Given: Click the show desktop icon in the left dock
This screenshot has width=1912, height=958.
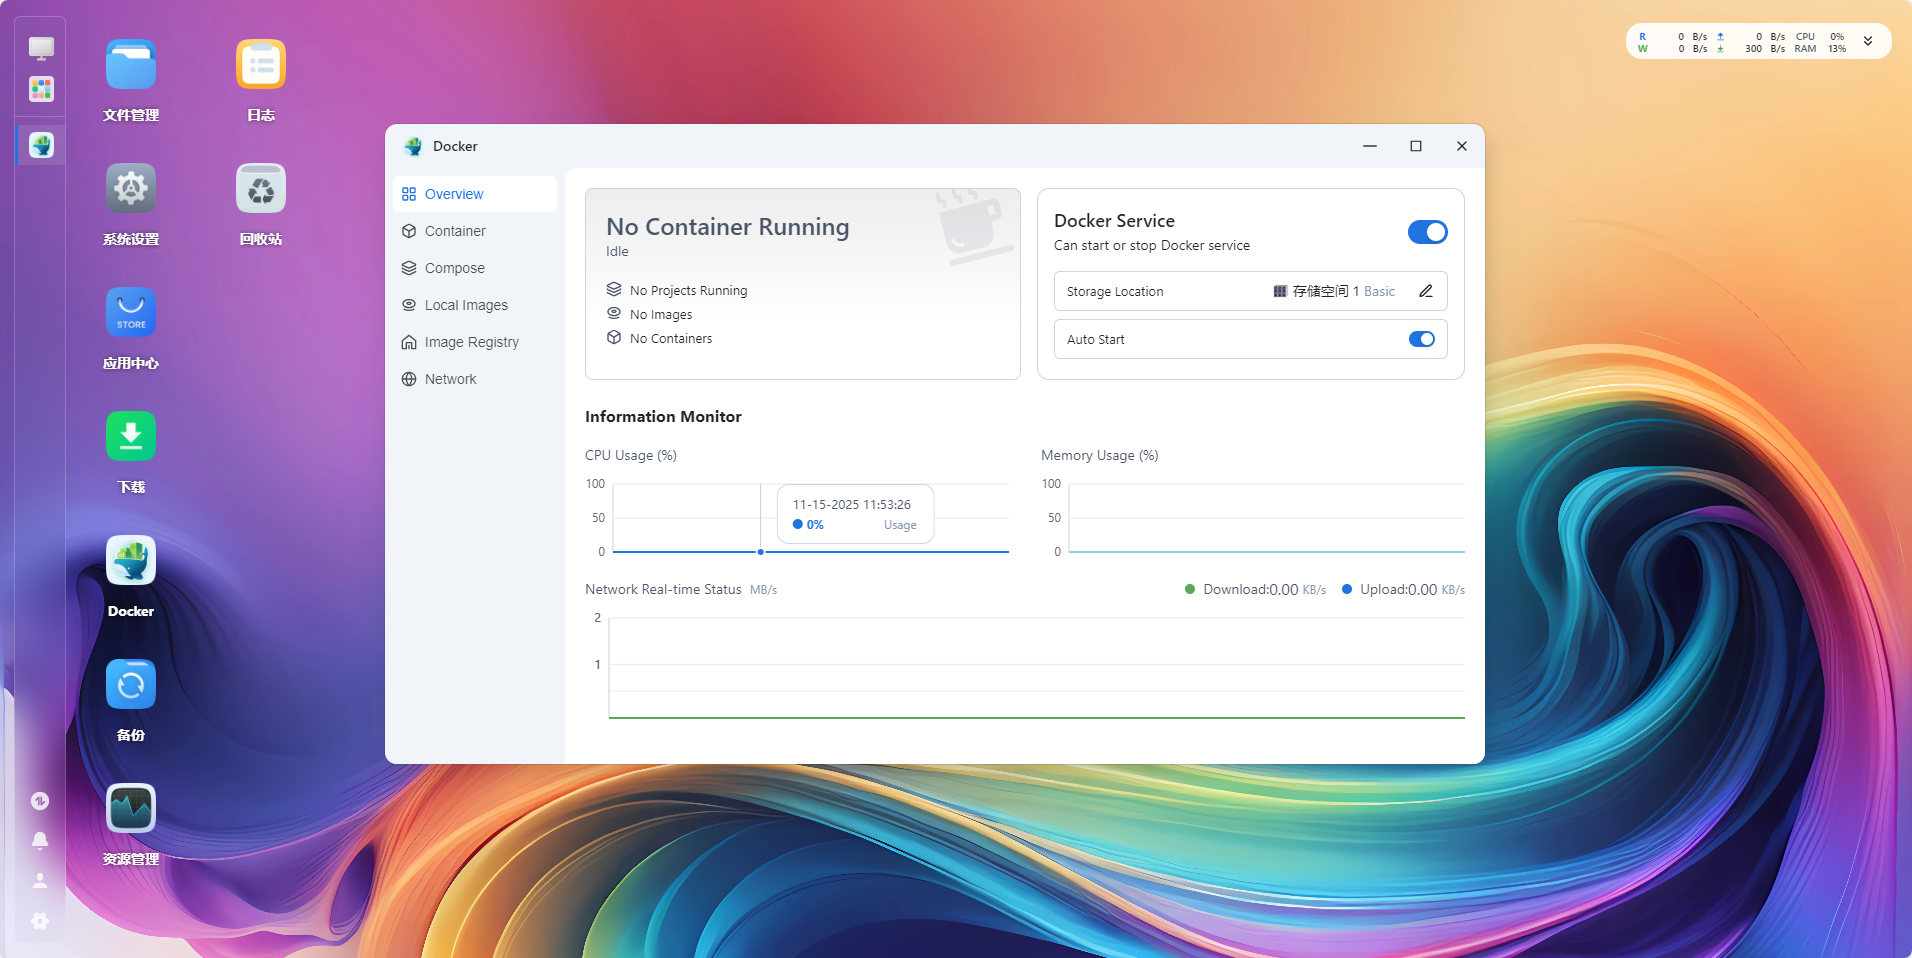Looking at the screenshot, I should 41,48.
